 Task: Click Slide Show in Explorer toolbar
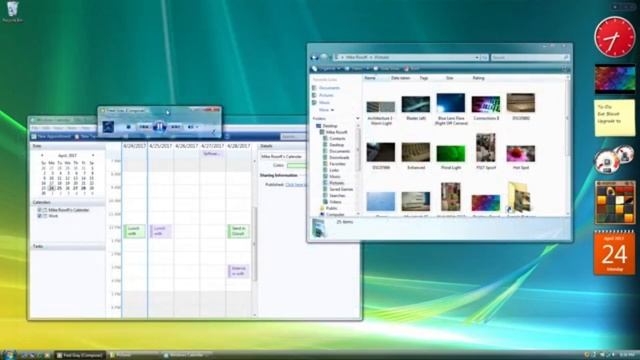387,69
